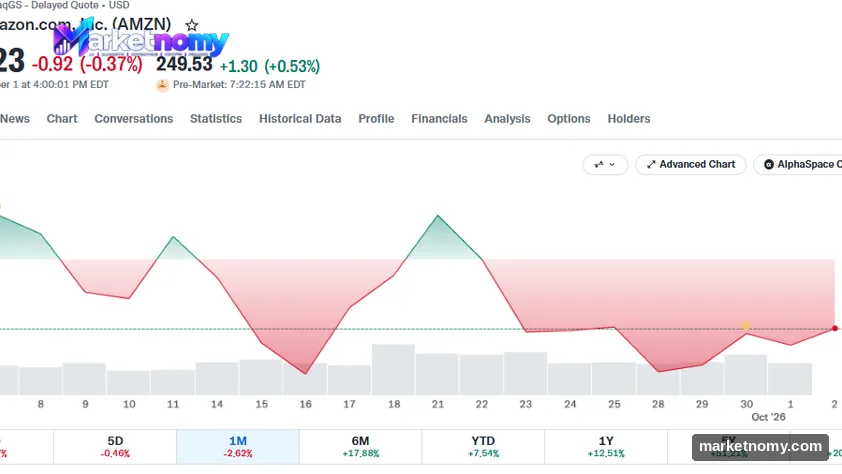Click the pre-market price 249.53

pos(184,64)
